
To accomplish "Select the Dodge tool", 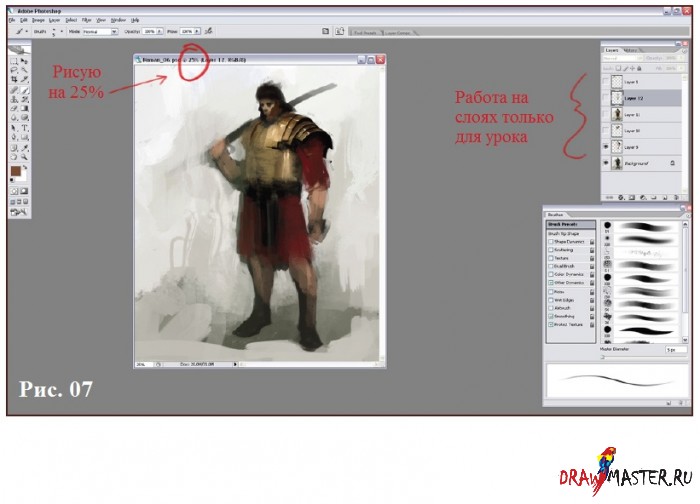I will 24,117.
